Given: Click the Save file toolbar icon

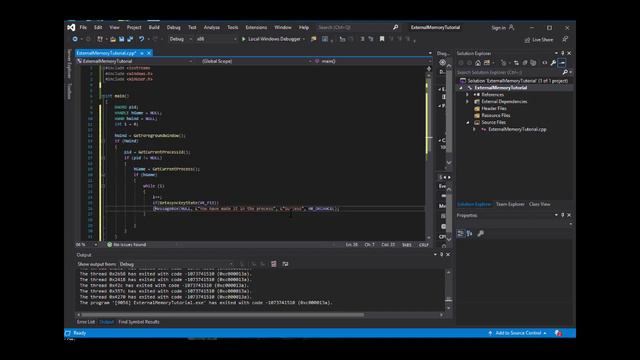Looking at the screenshot, I should (121, 39).
